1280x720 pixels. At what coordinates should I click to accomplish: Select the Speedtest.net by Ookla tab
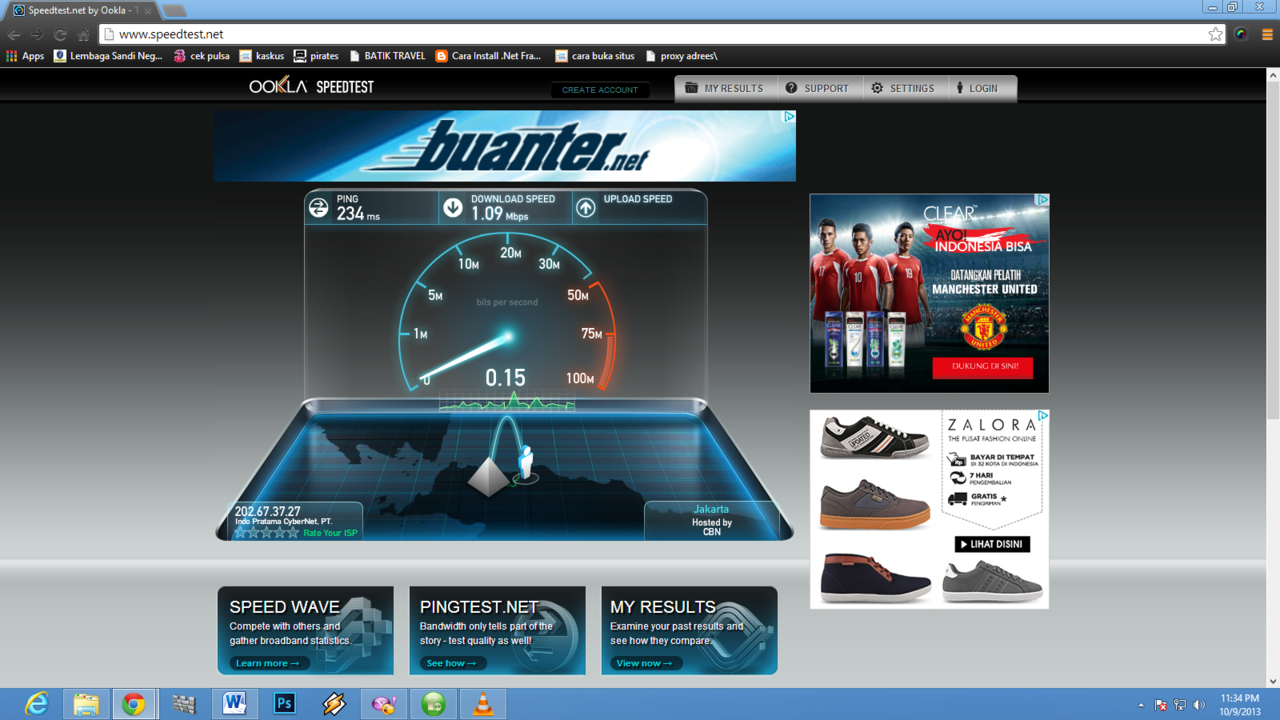pyautogui.click(x=82, y=10)
